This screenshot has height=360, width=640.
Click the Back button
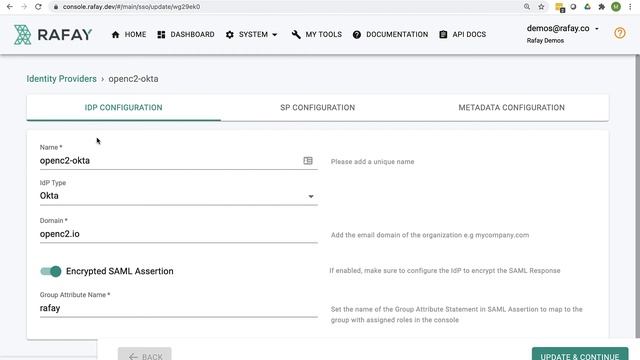coord(144,355)
